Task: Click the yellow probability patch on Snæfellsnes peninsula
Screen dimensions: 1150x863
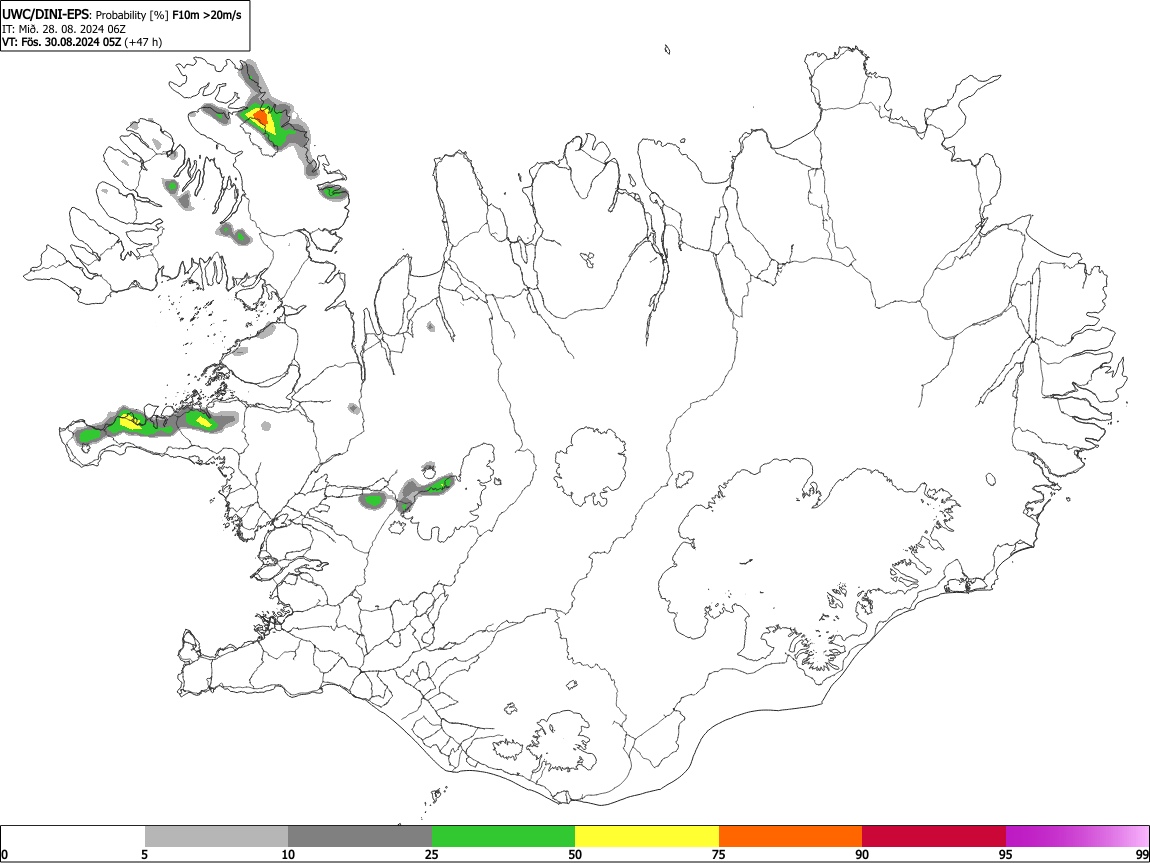Action: pyautogui.click(x=131, y=422)
